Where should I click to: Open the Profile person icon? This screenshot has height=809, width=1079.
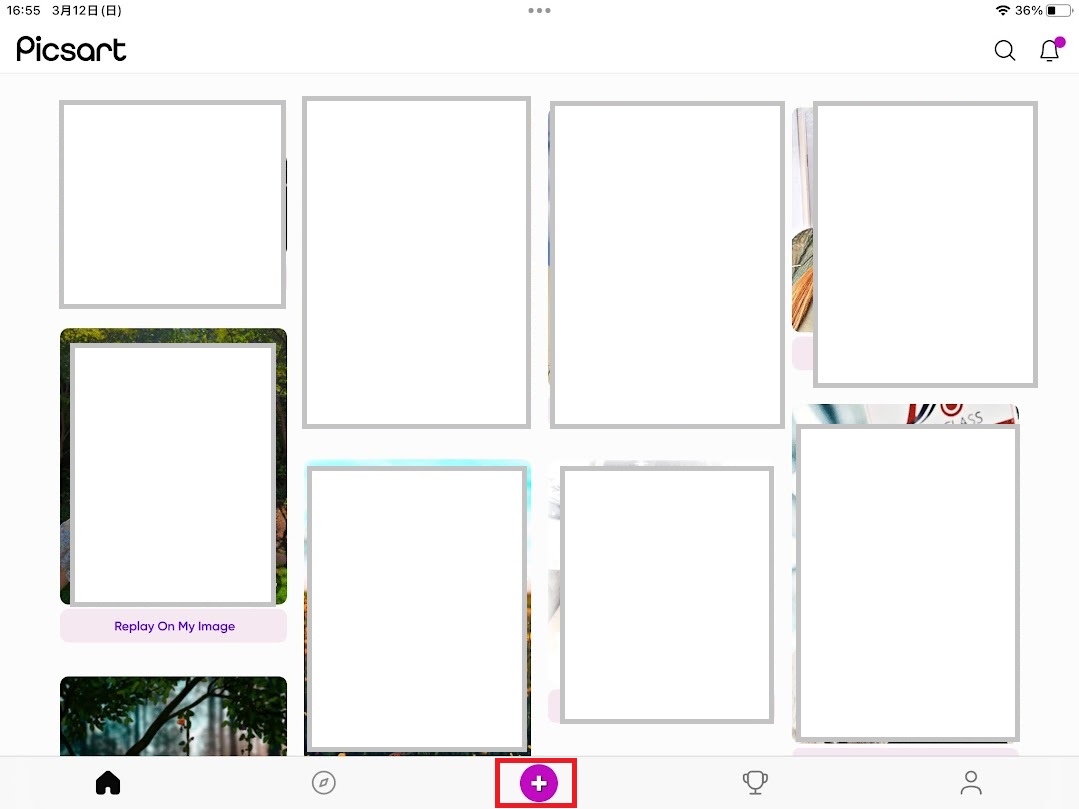coord(971,783)
